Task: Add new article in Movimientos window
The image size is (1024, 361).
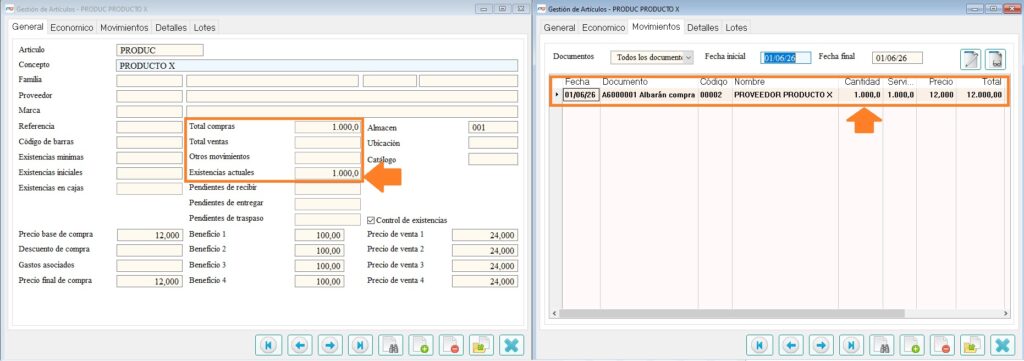Action: (x=912, y=345)
